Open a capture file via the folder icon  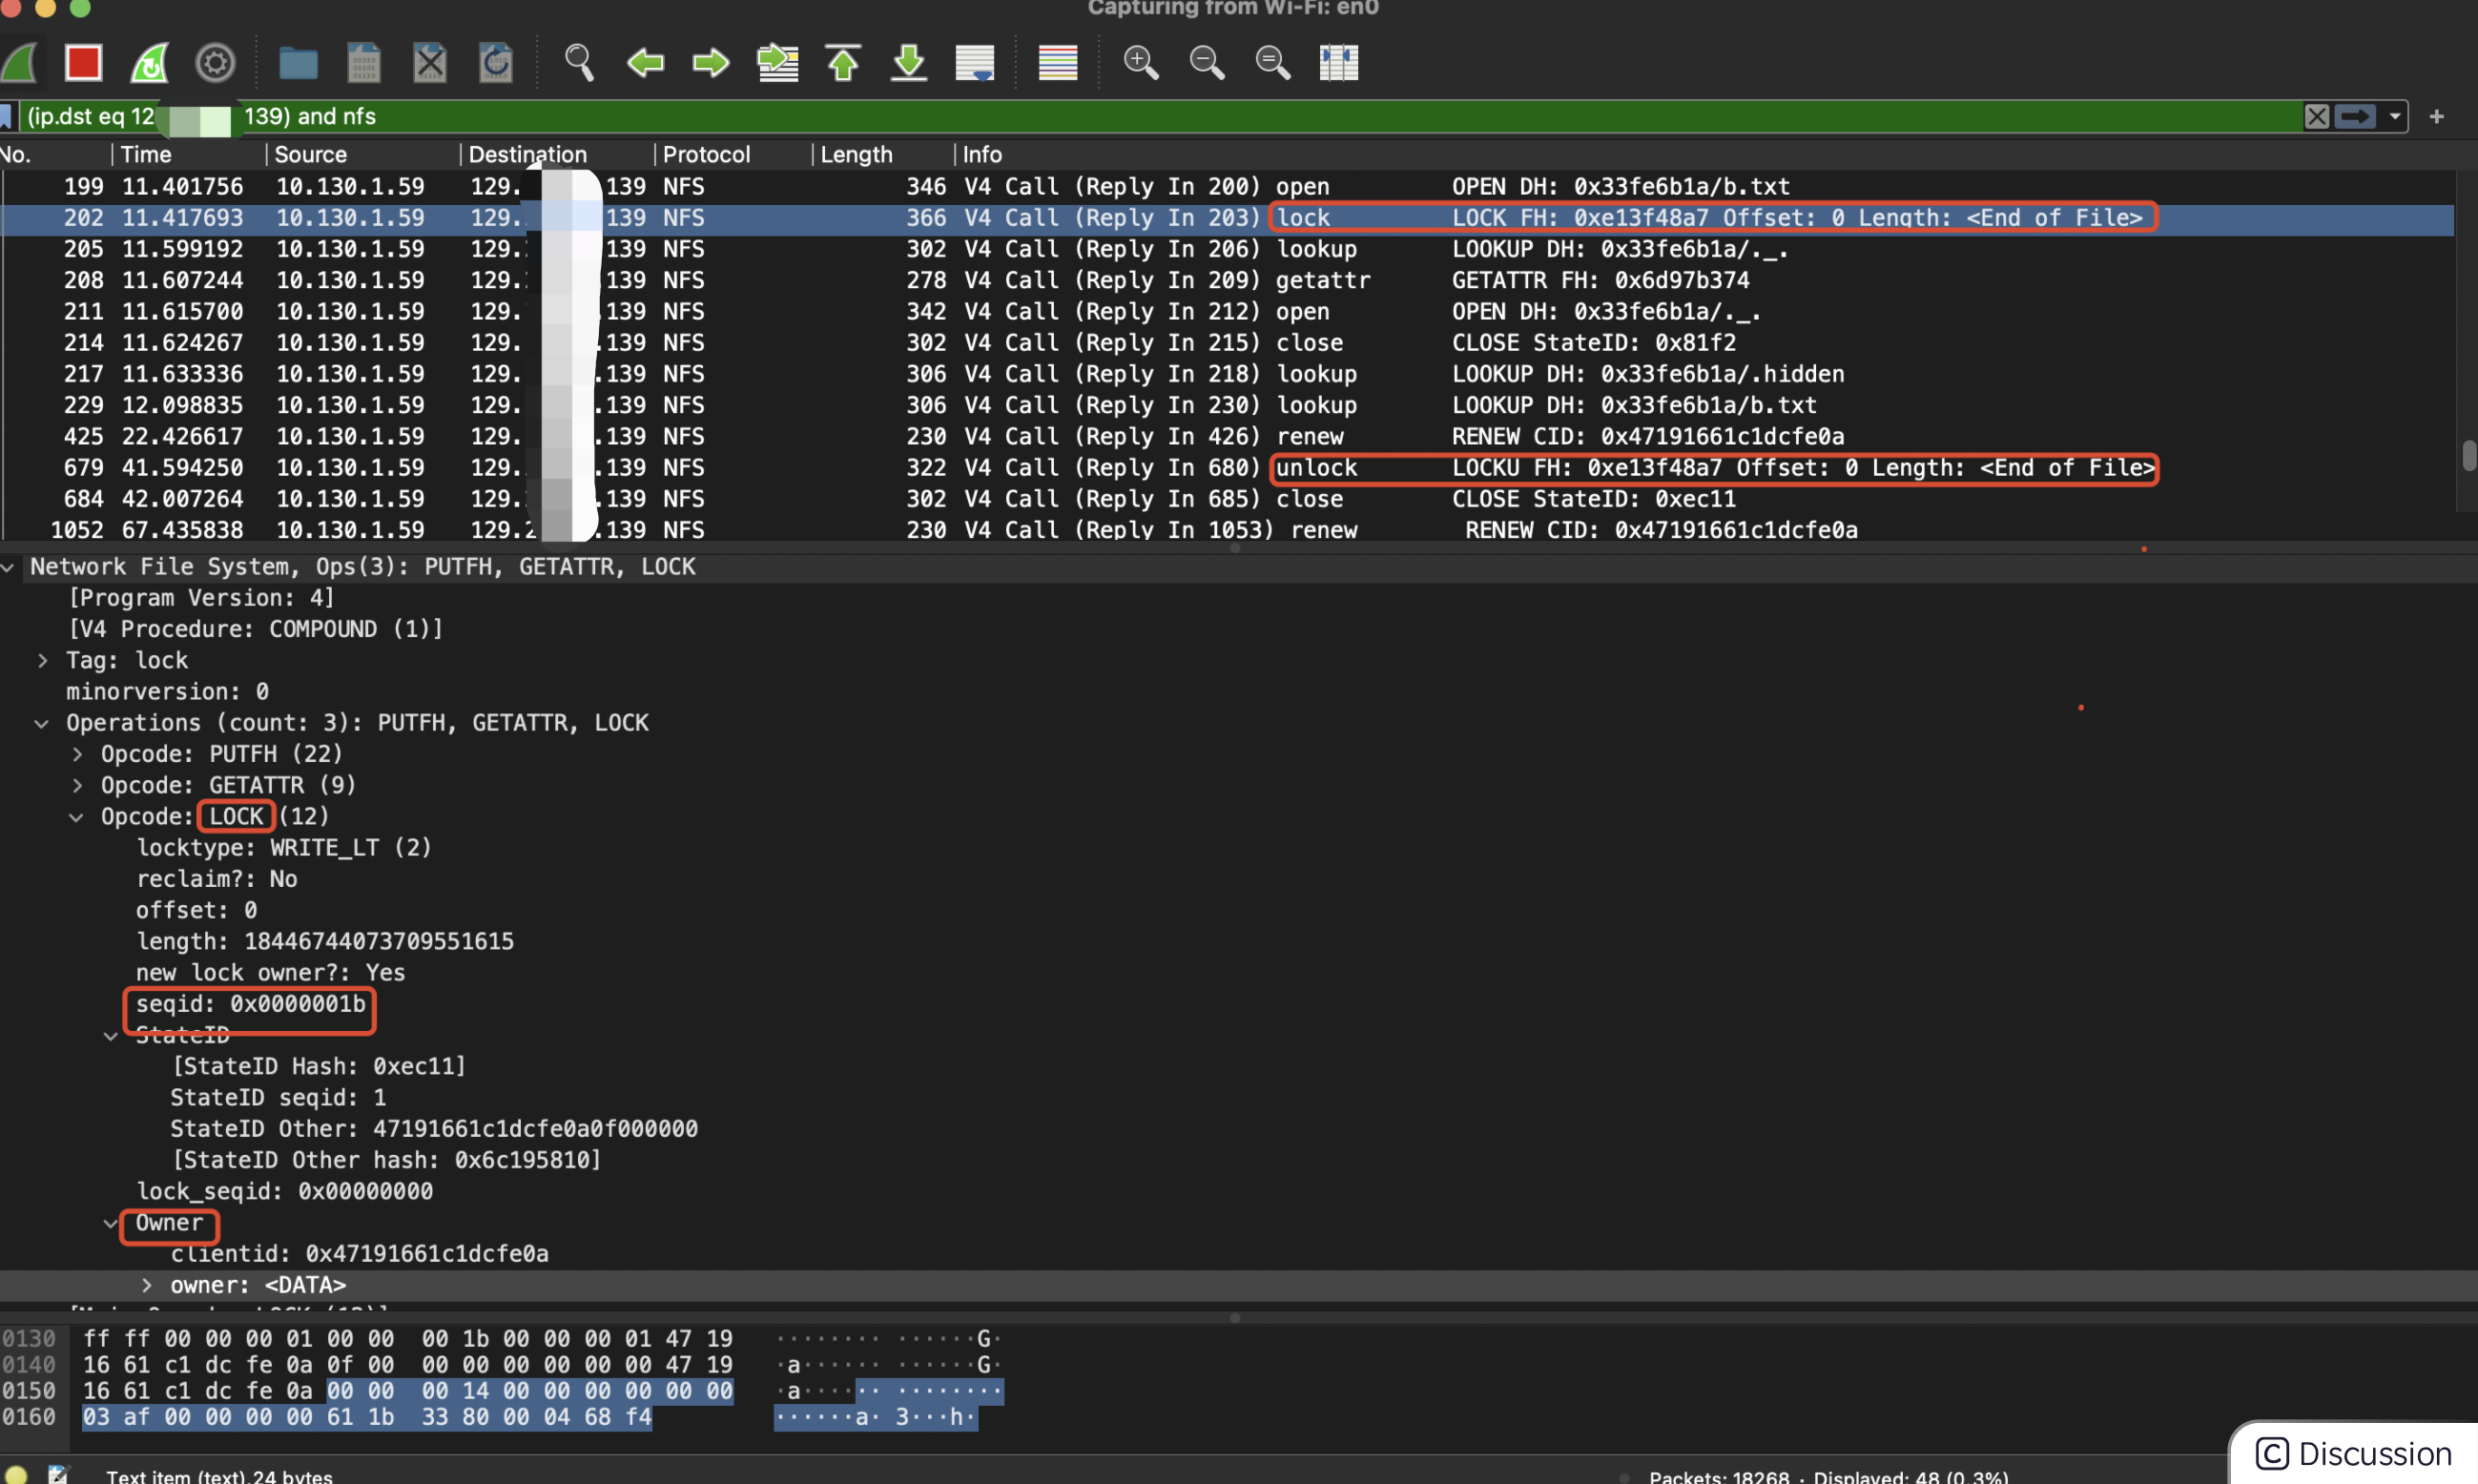click(x=298, y=63)
